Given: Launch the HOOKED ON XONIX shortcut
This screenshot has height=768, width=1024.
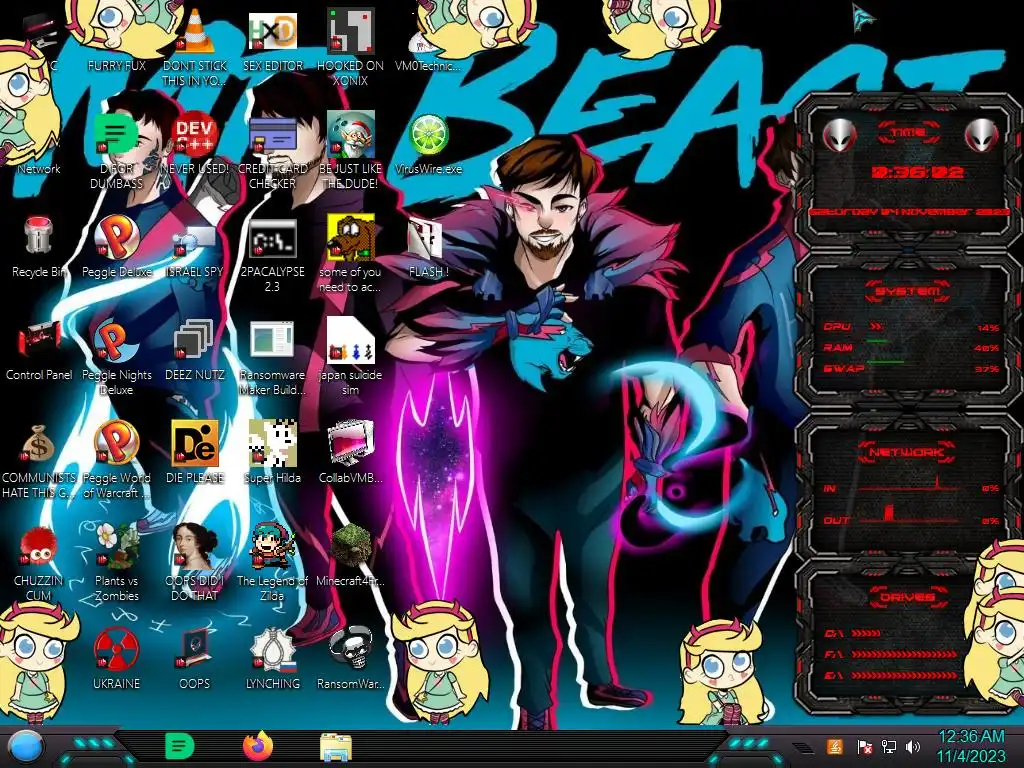Looking at the screenshot, I should pyautogui.click(x=351, y=31).
